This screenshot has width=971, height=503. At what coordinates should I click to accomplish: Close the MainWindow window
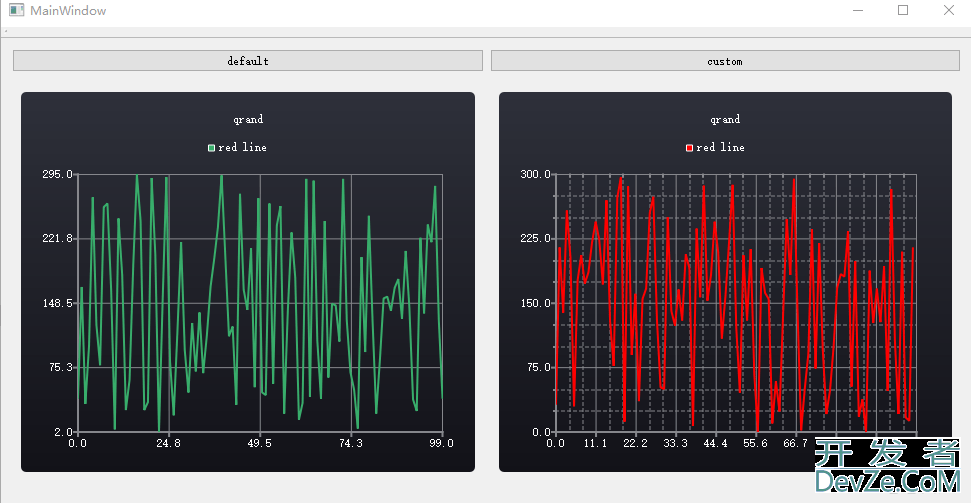tap(948, 10)
